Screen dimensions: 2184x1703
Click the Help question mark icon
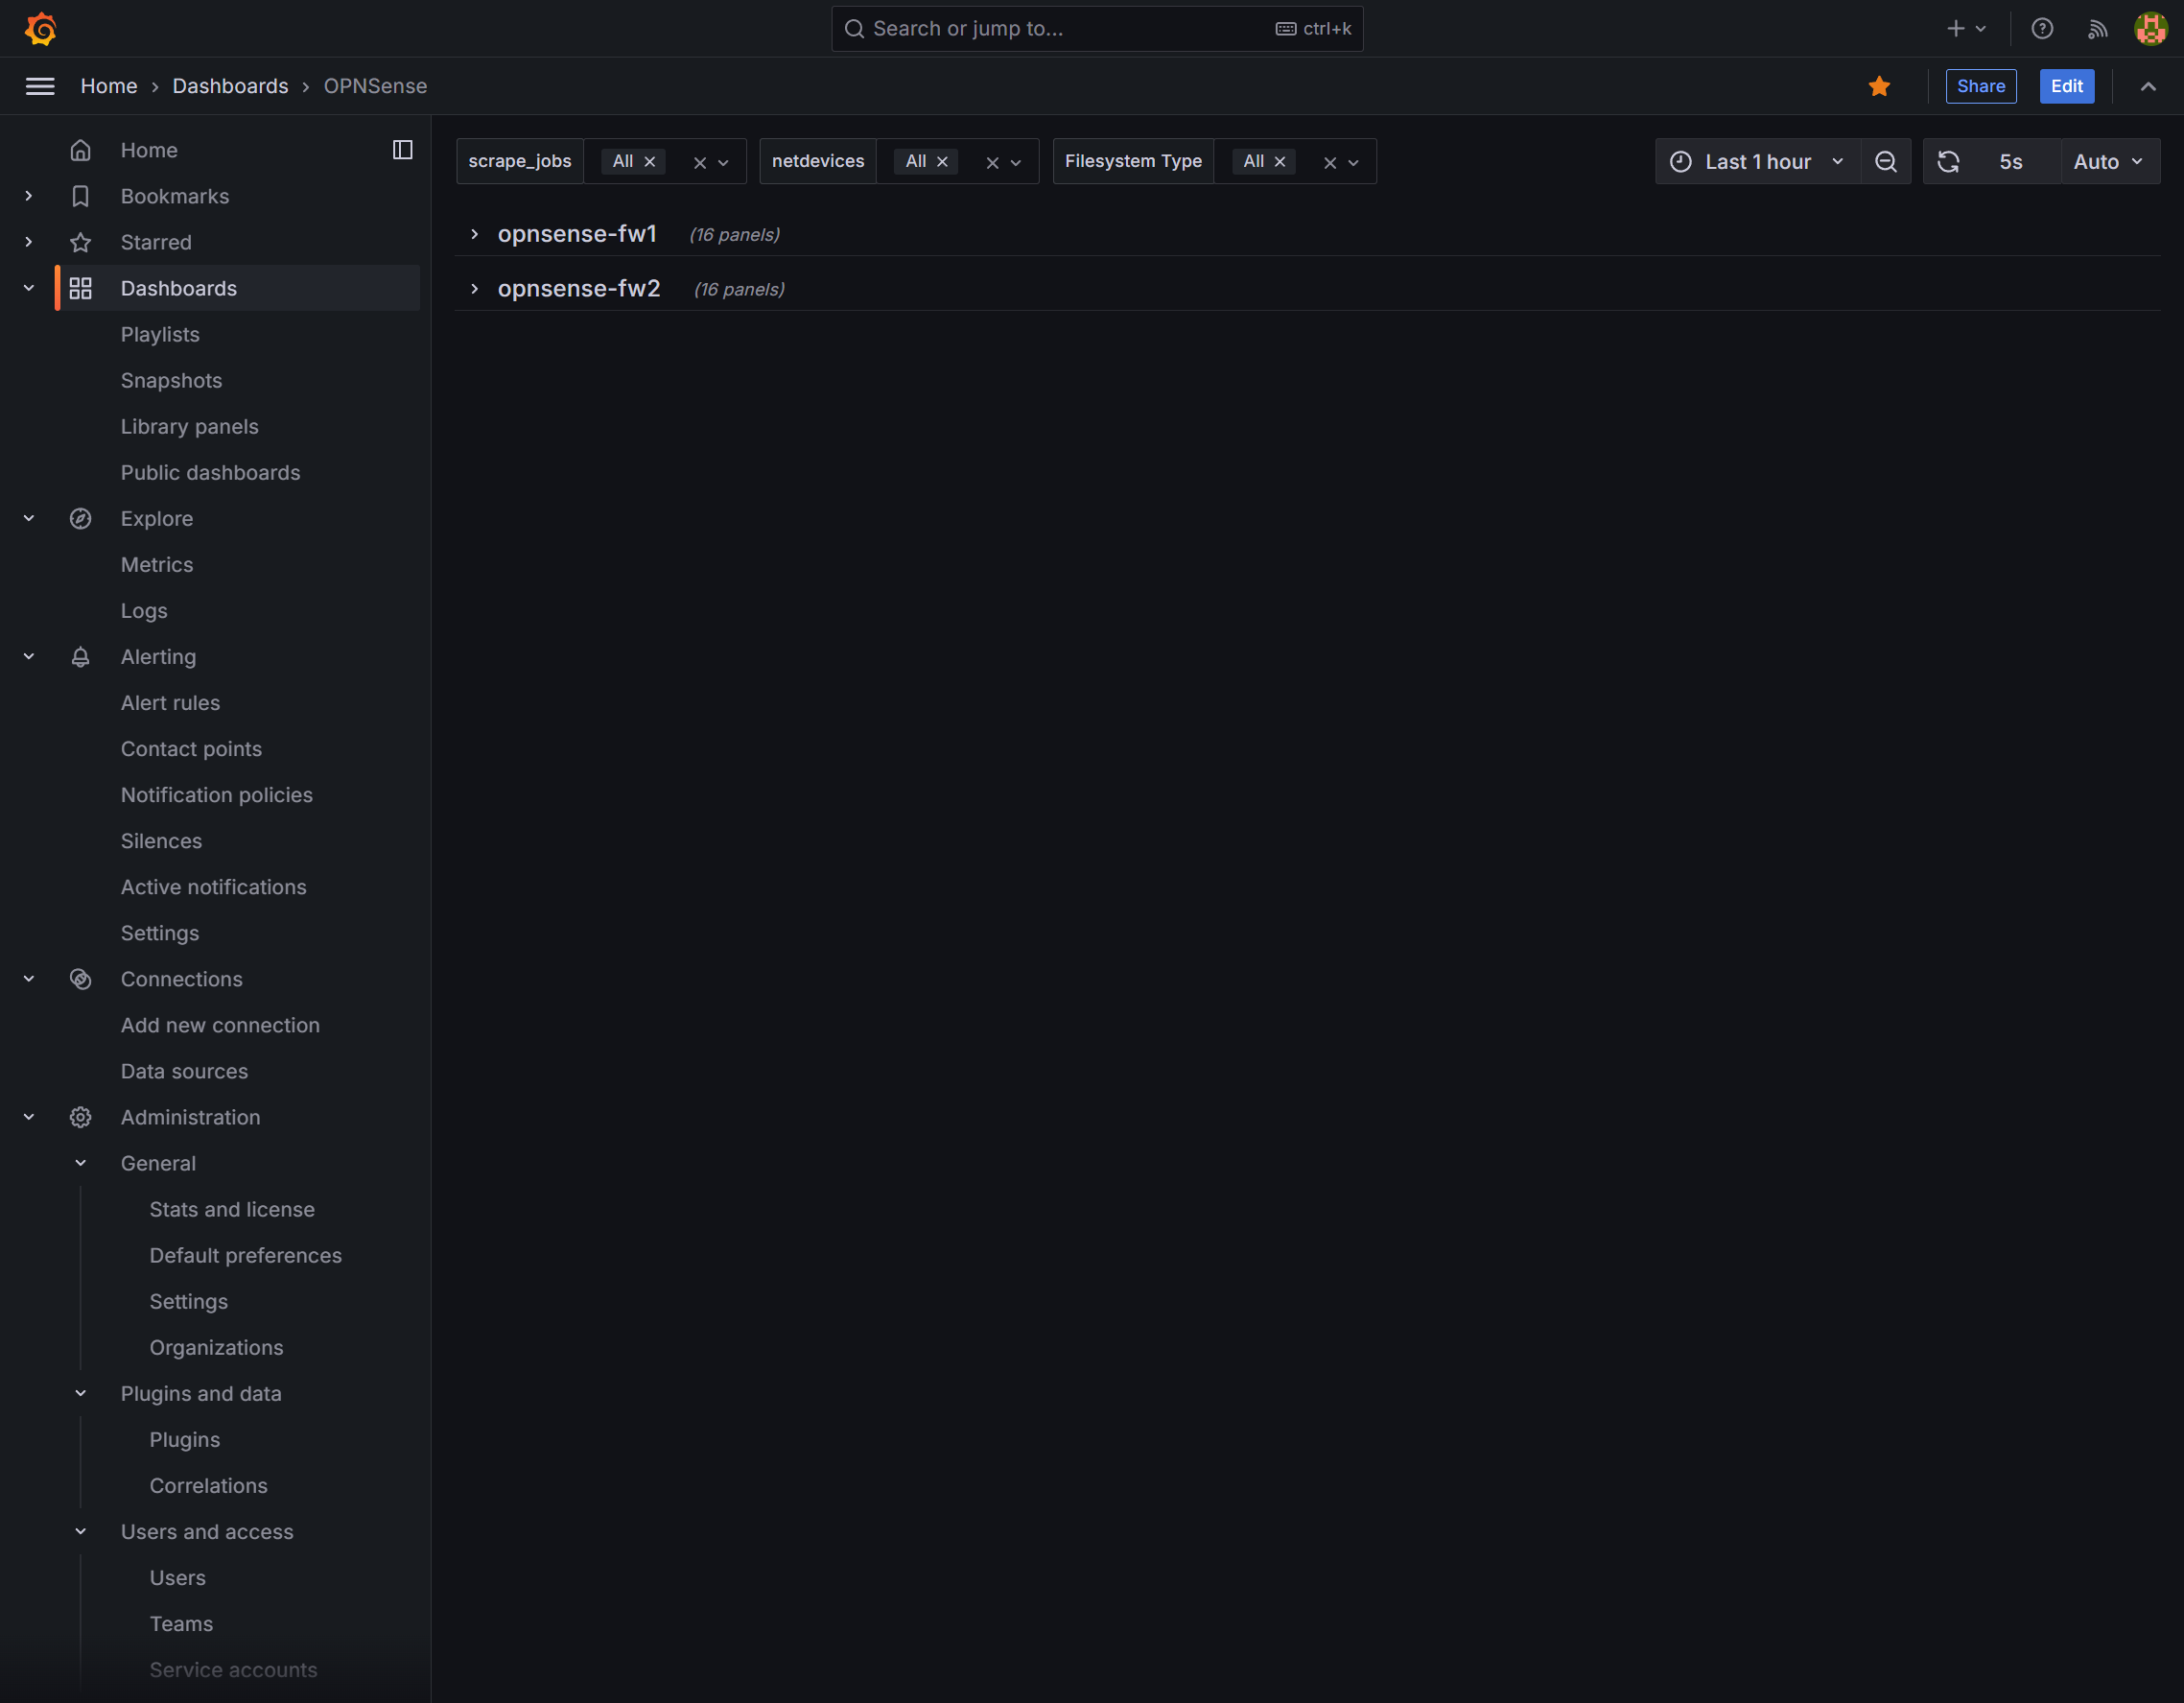pos(2042,28)
